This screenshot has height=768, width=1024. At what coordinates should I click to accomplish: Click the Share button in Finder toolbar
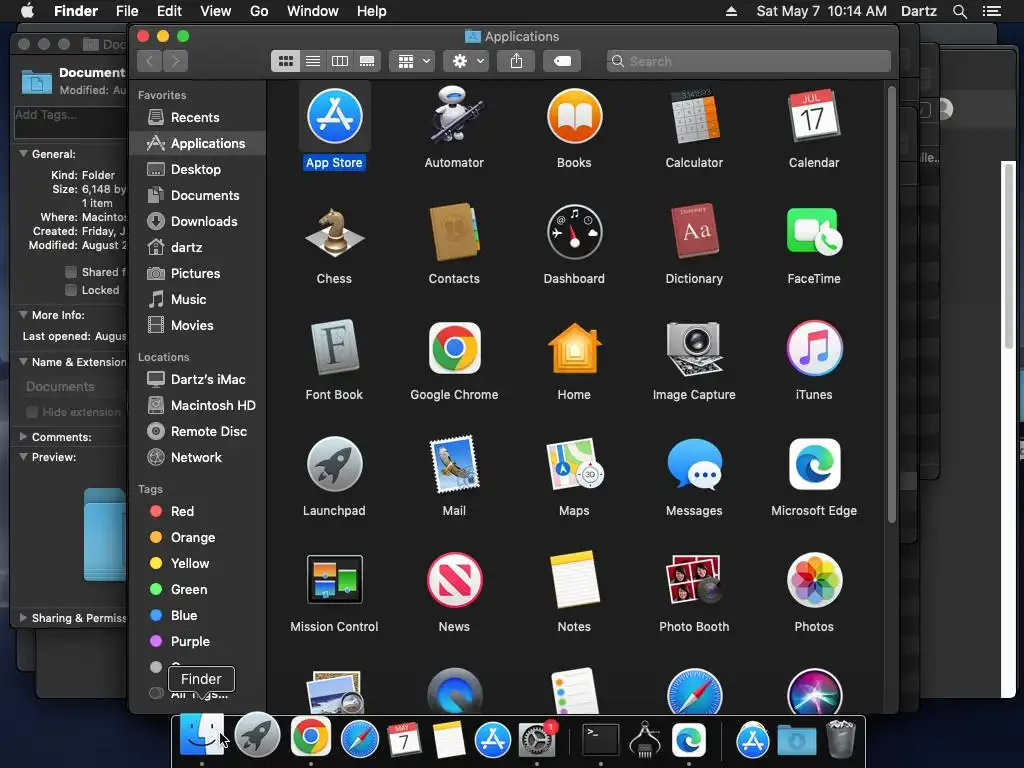click(x=516, y=61)
